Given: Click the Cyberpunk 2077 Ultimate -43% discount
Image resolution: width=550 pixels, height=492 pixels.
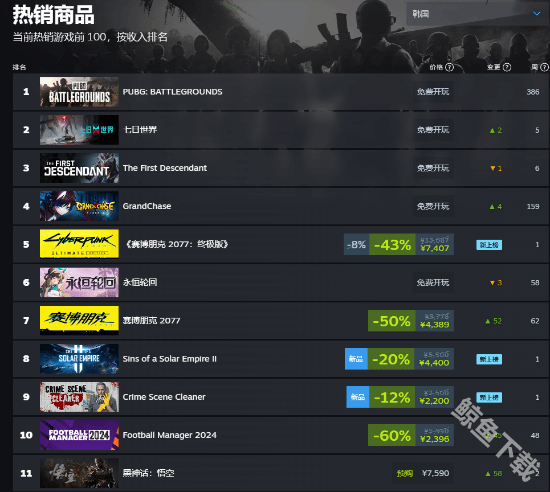Looking at the screenshot, I should (x=392, y=244).
